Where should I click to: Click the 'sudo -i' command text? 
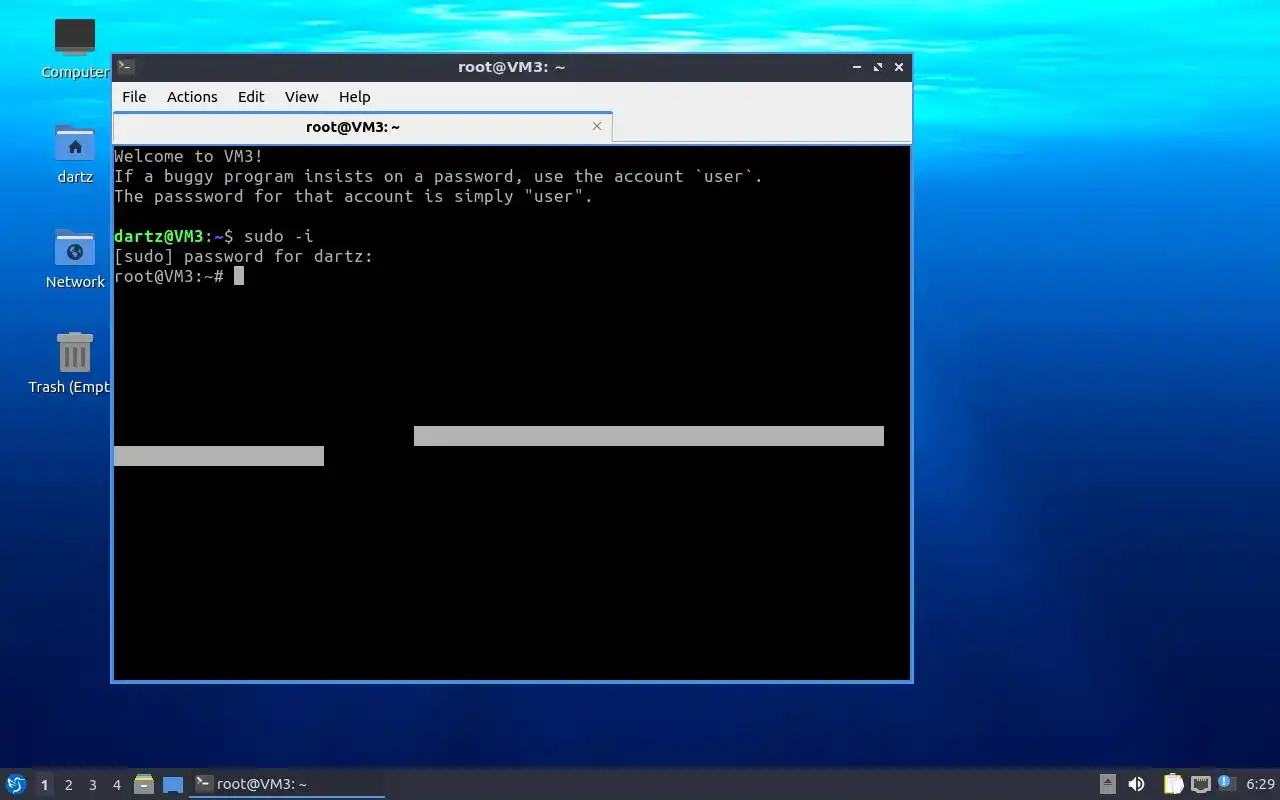pos(278,236)
